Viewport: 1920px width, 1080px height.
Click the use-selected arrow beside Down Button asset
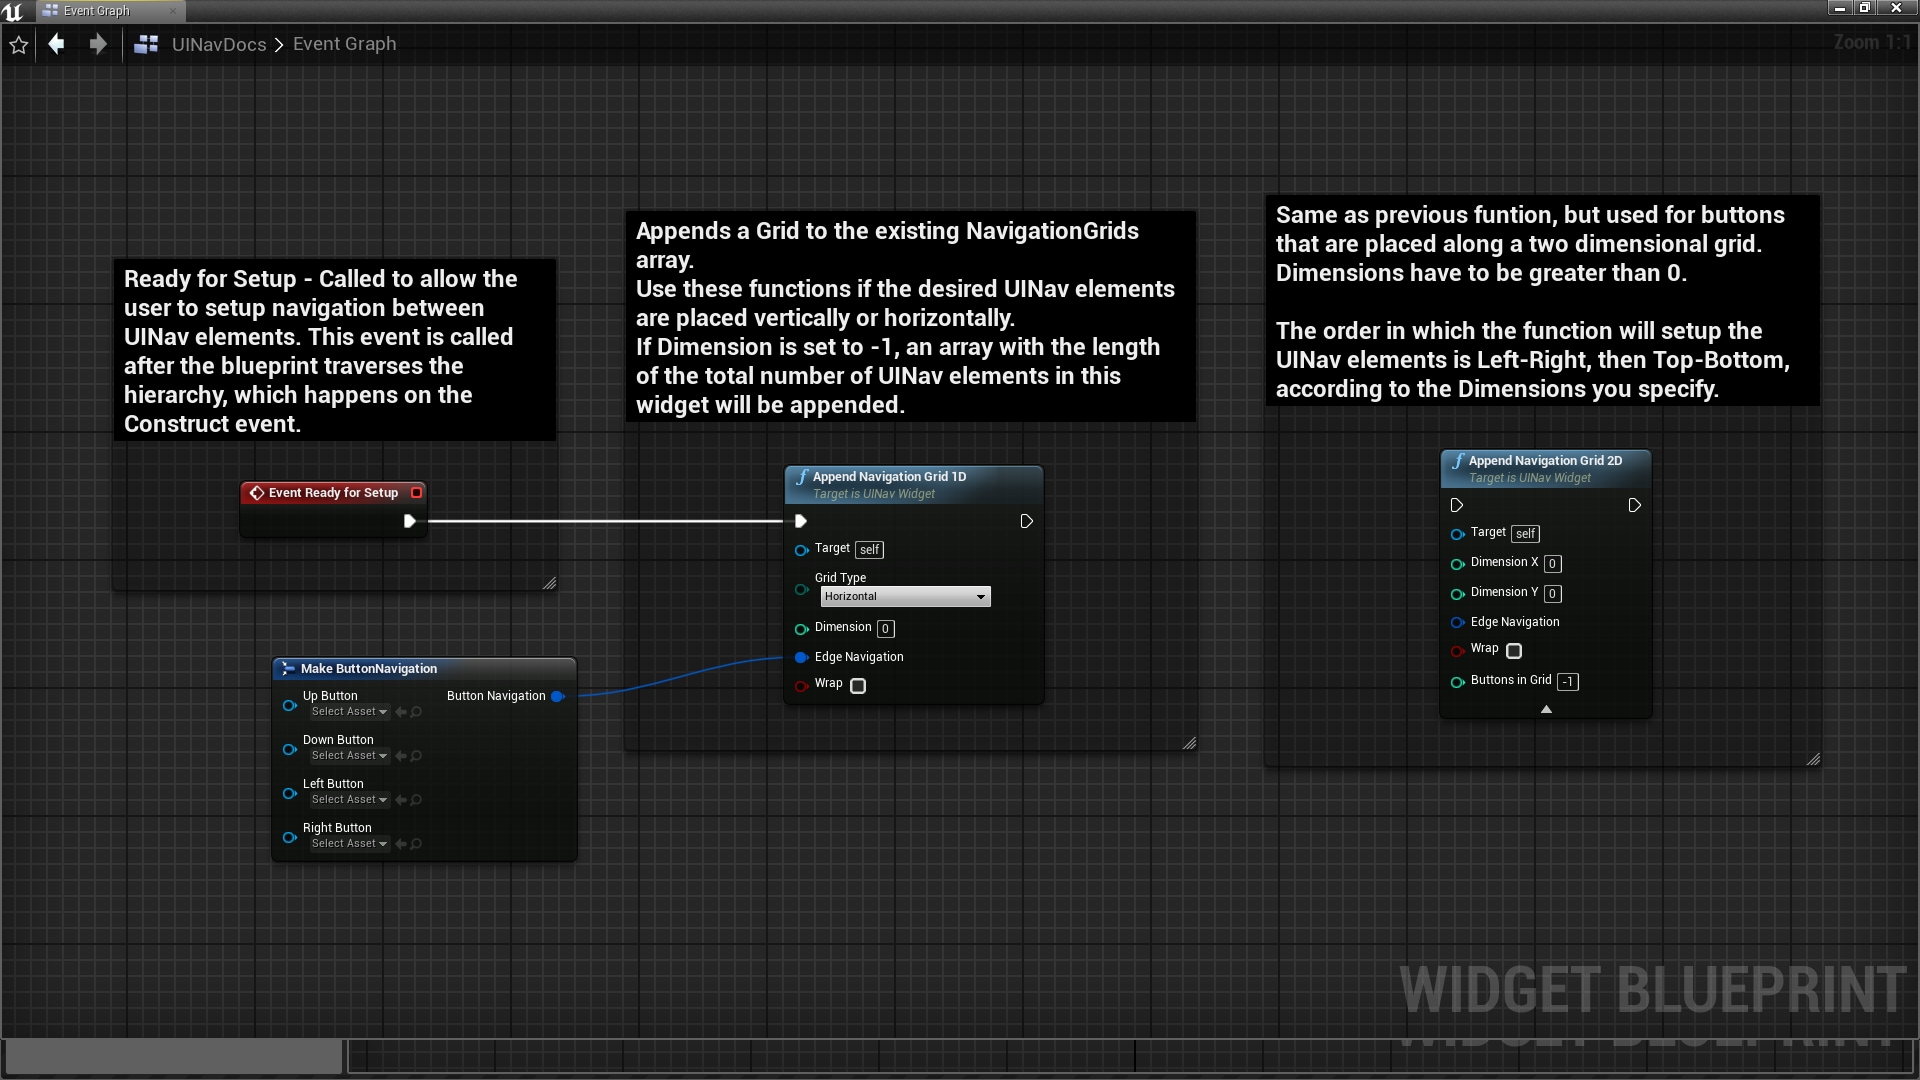(401, 755)
